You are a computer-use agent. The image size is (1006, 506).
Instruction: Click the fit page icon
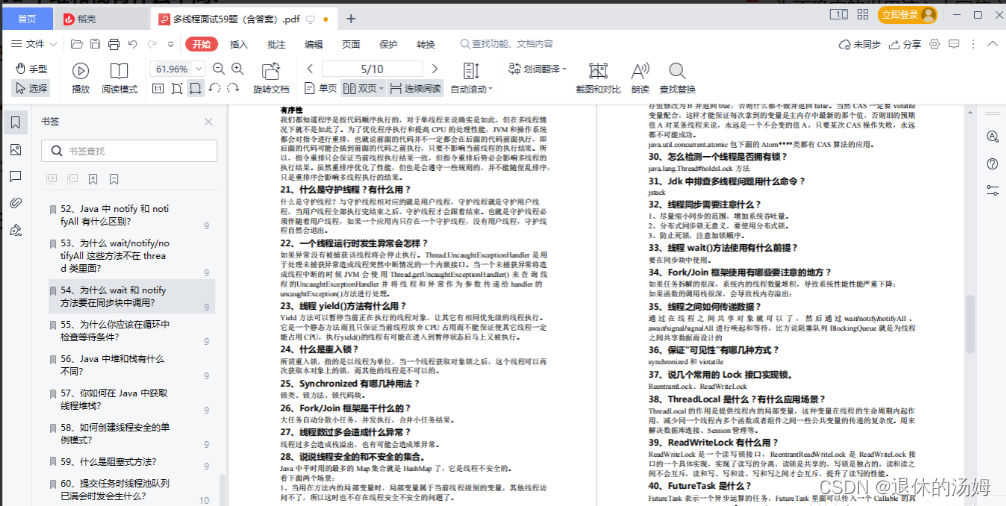177,89
